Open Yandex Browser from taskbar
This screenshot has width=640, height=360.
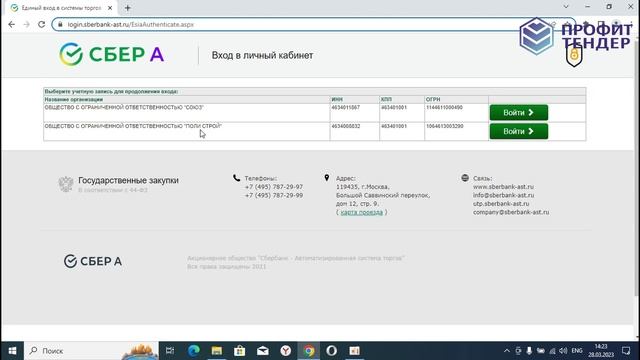(x=286, y=351)
